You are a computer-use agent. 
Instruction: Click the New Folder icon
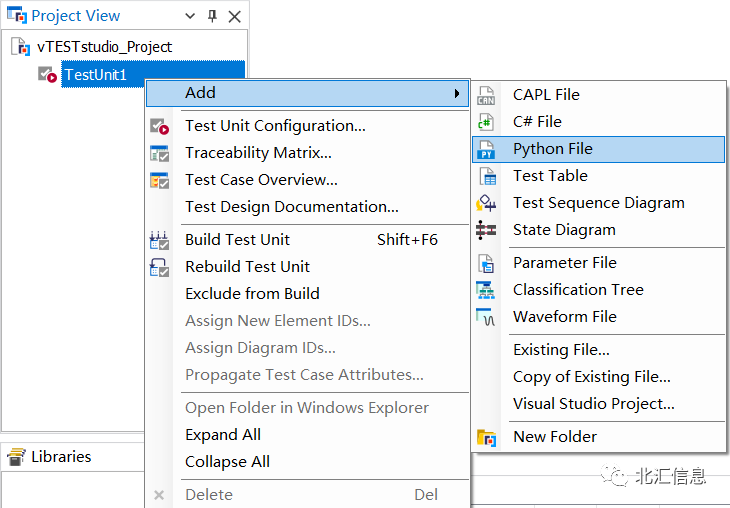[x=486, y=437]
